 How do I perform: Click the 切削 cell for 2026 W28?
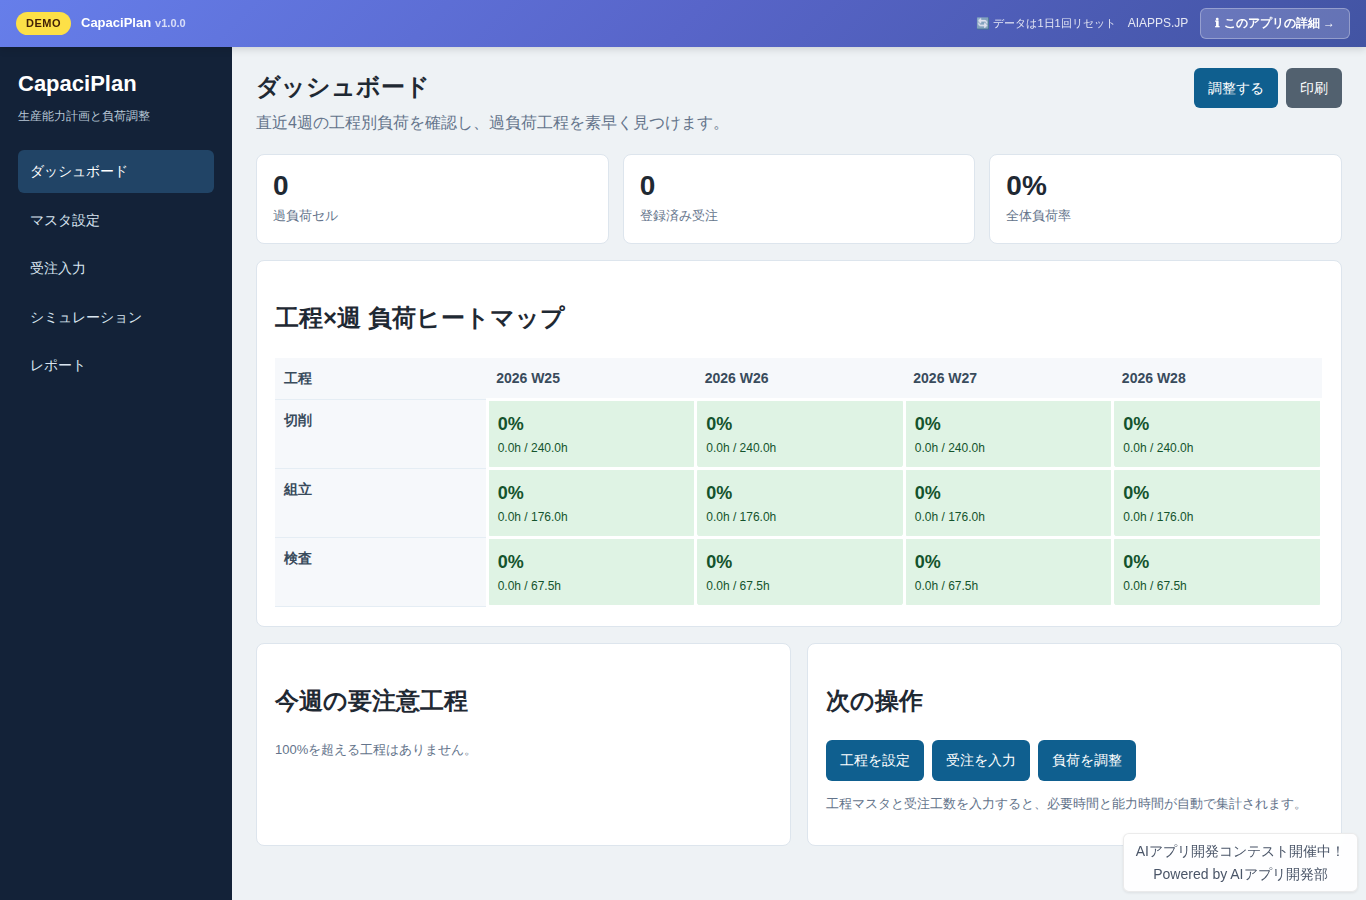coord(1217,434)
